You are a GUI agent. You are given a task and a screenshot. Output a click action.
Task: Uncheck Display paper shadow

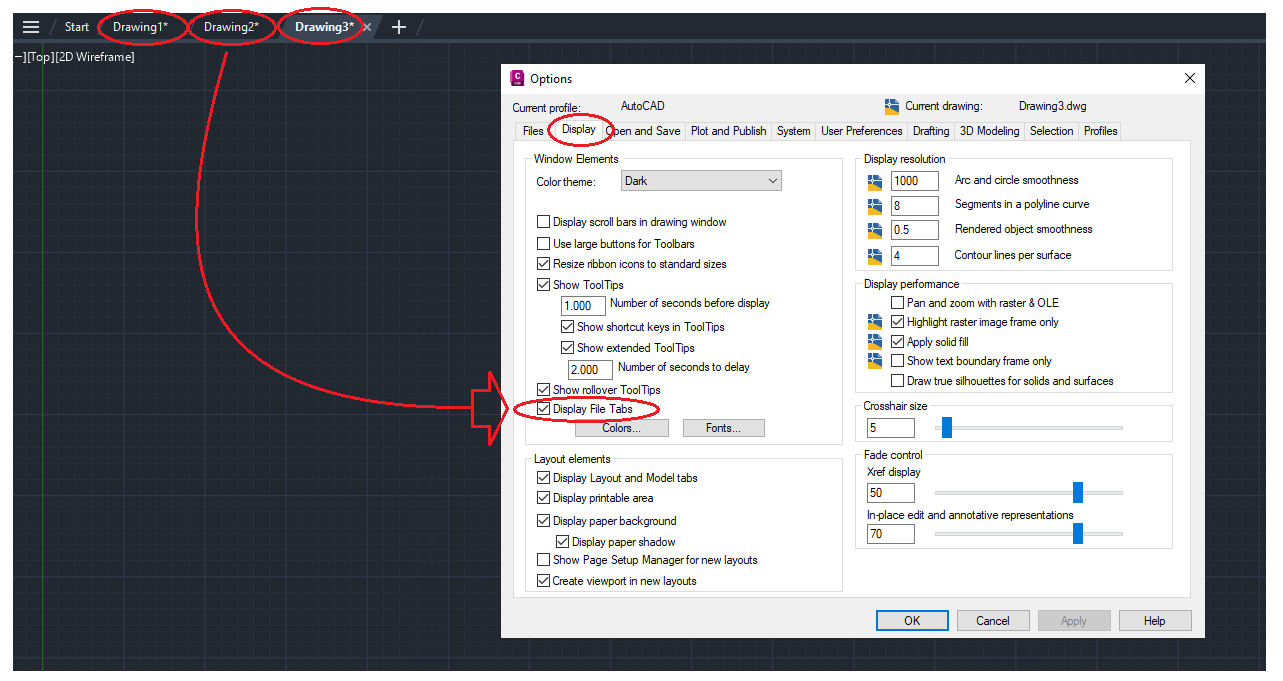563,540
